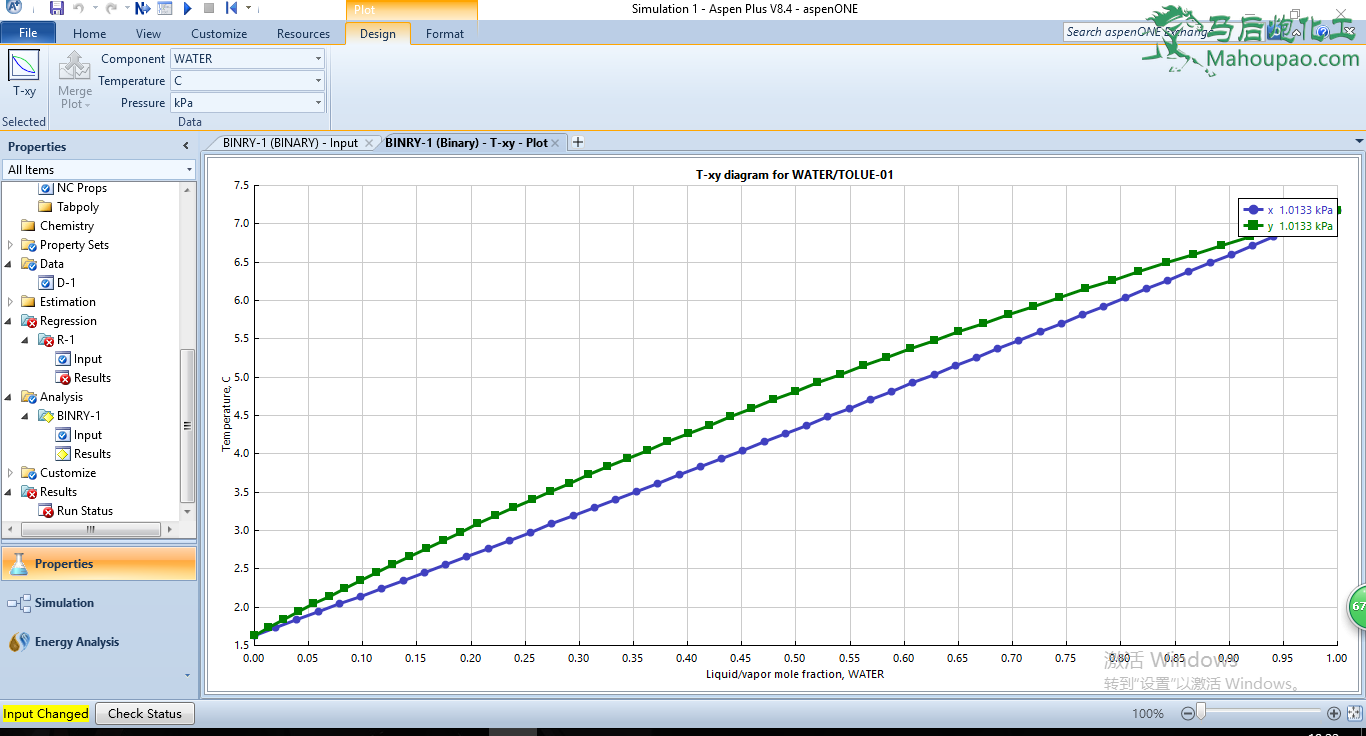
Task: Select Run Status tree item
Action: click(76, 511)
